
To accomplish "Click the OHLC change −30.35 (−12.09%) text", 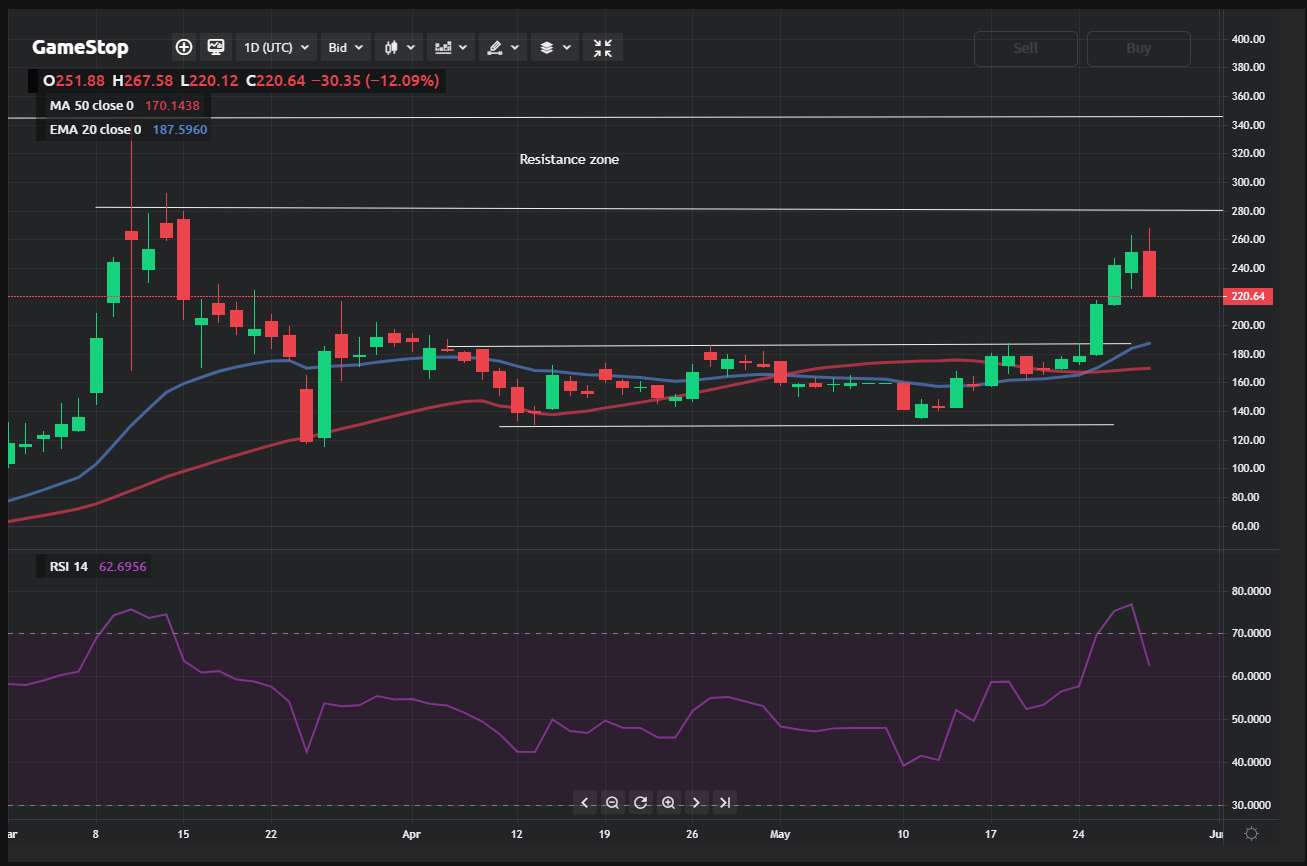I will [375, 81].
